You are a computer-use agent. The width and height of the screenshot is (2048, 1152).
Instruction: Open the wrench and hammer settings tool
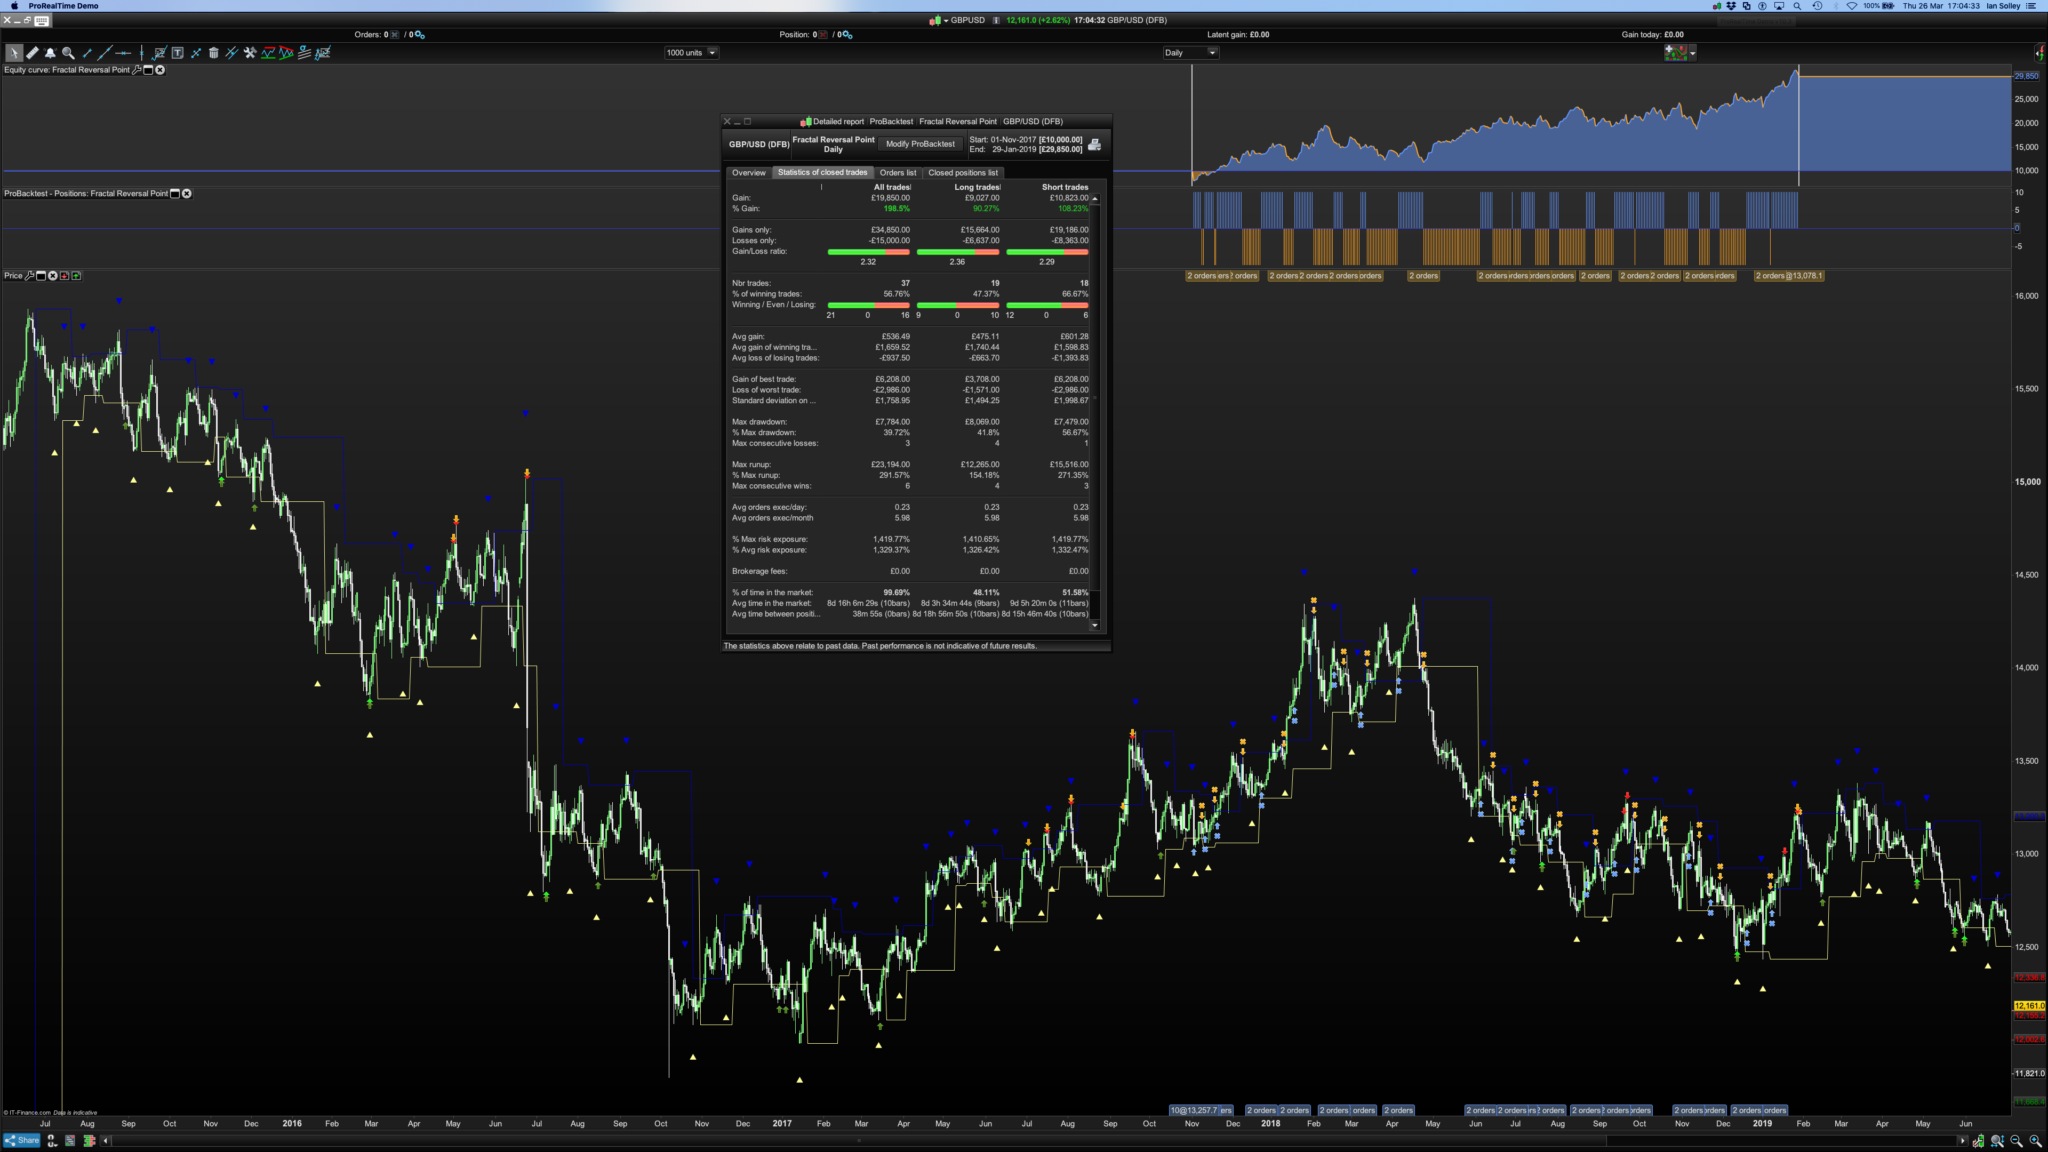(250, 53)
